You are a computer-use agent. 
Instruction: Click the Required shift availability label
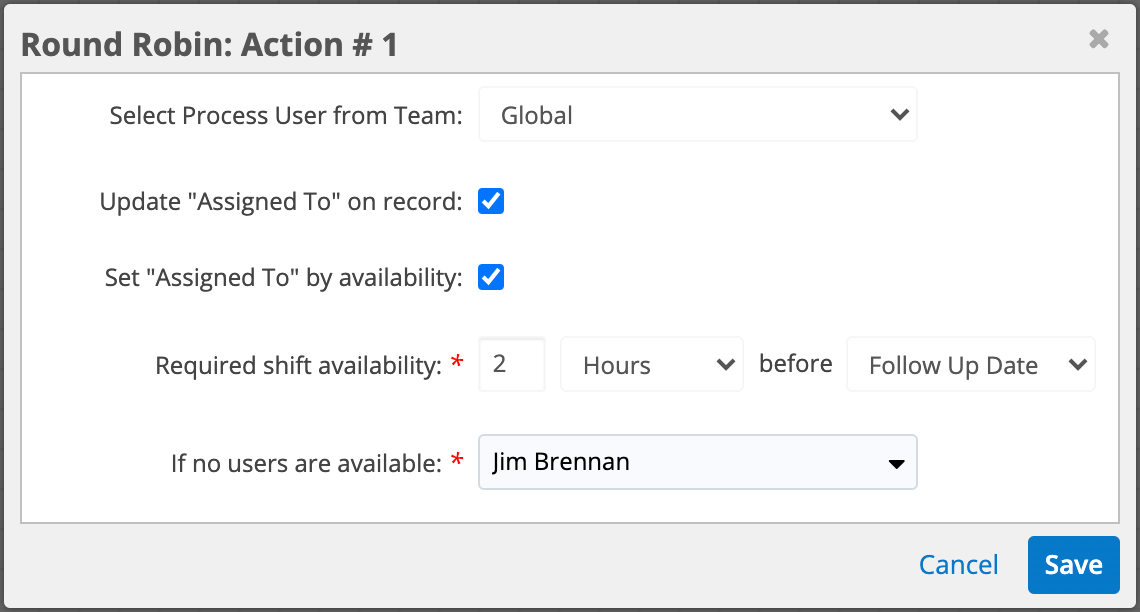(x=297, y=366)
